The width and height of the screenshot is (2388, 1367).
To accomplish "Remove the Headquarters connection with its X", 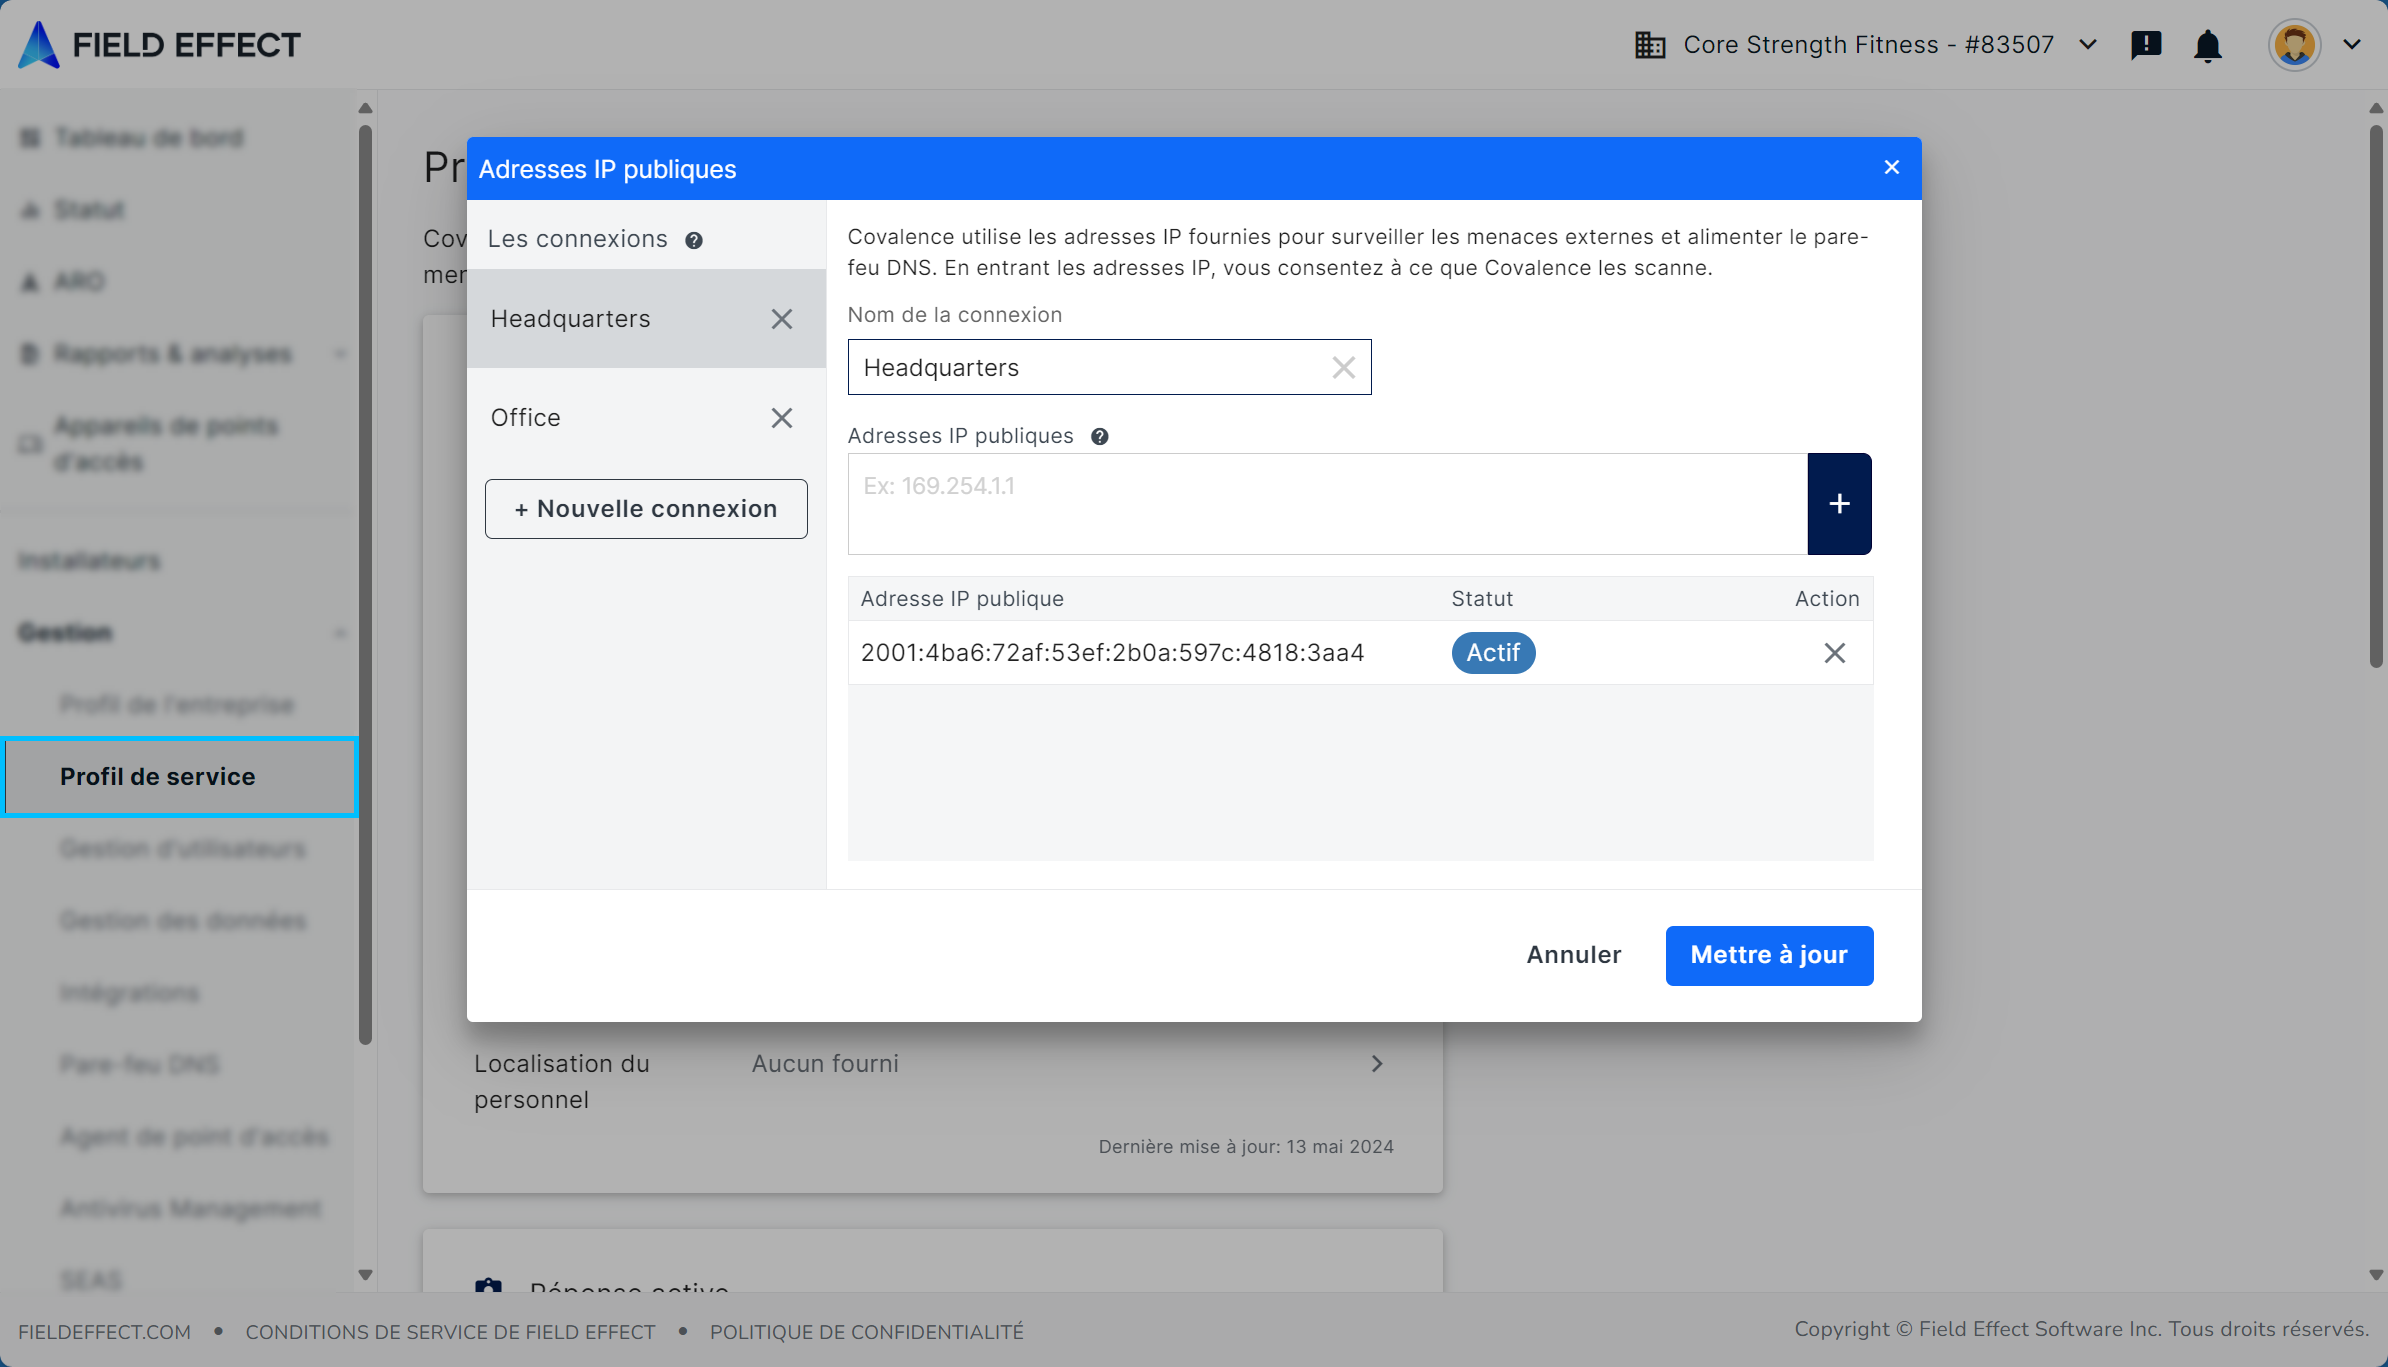I will (782, 319).
